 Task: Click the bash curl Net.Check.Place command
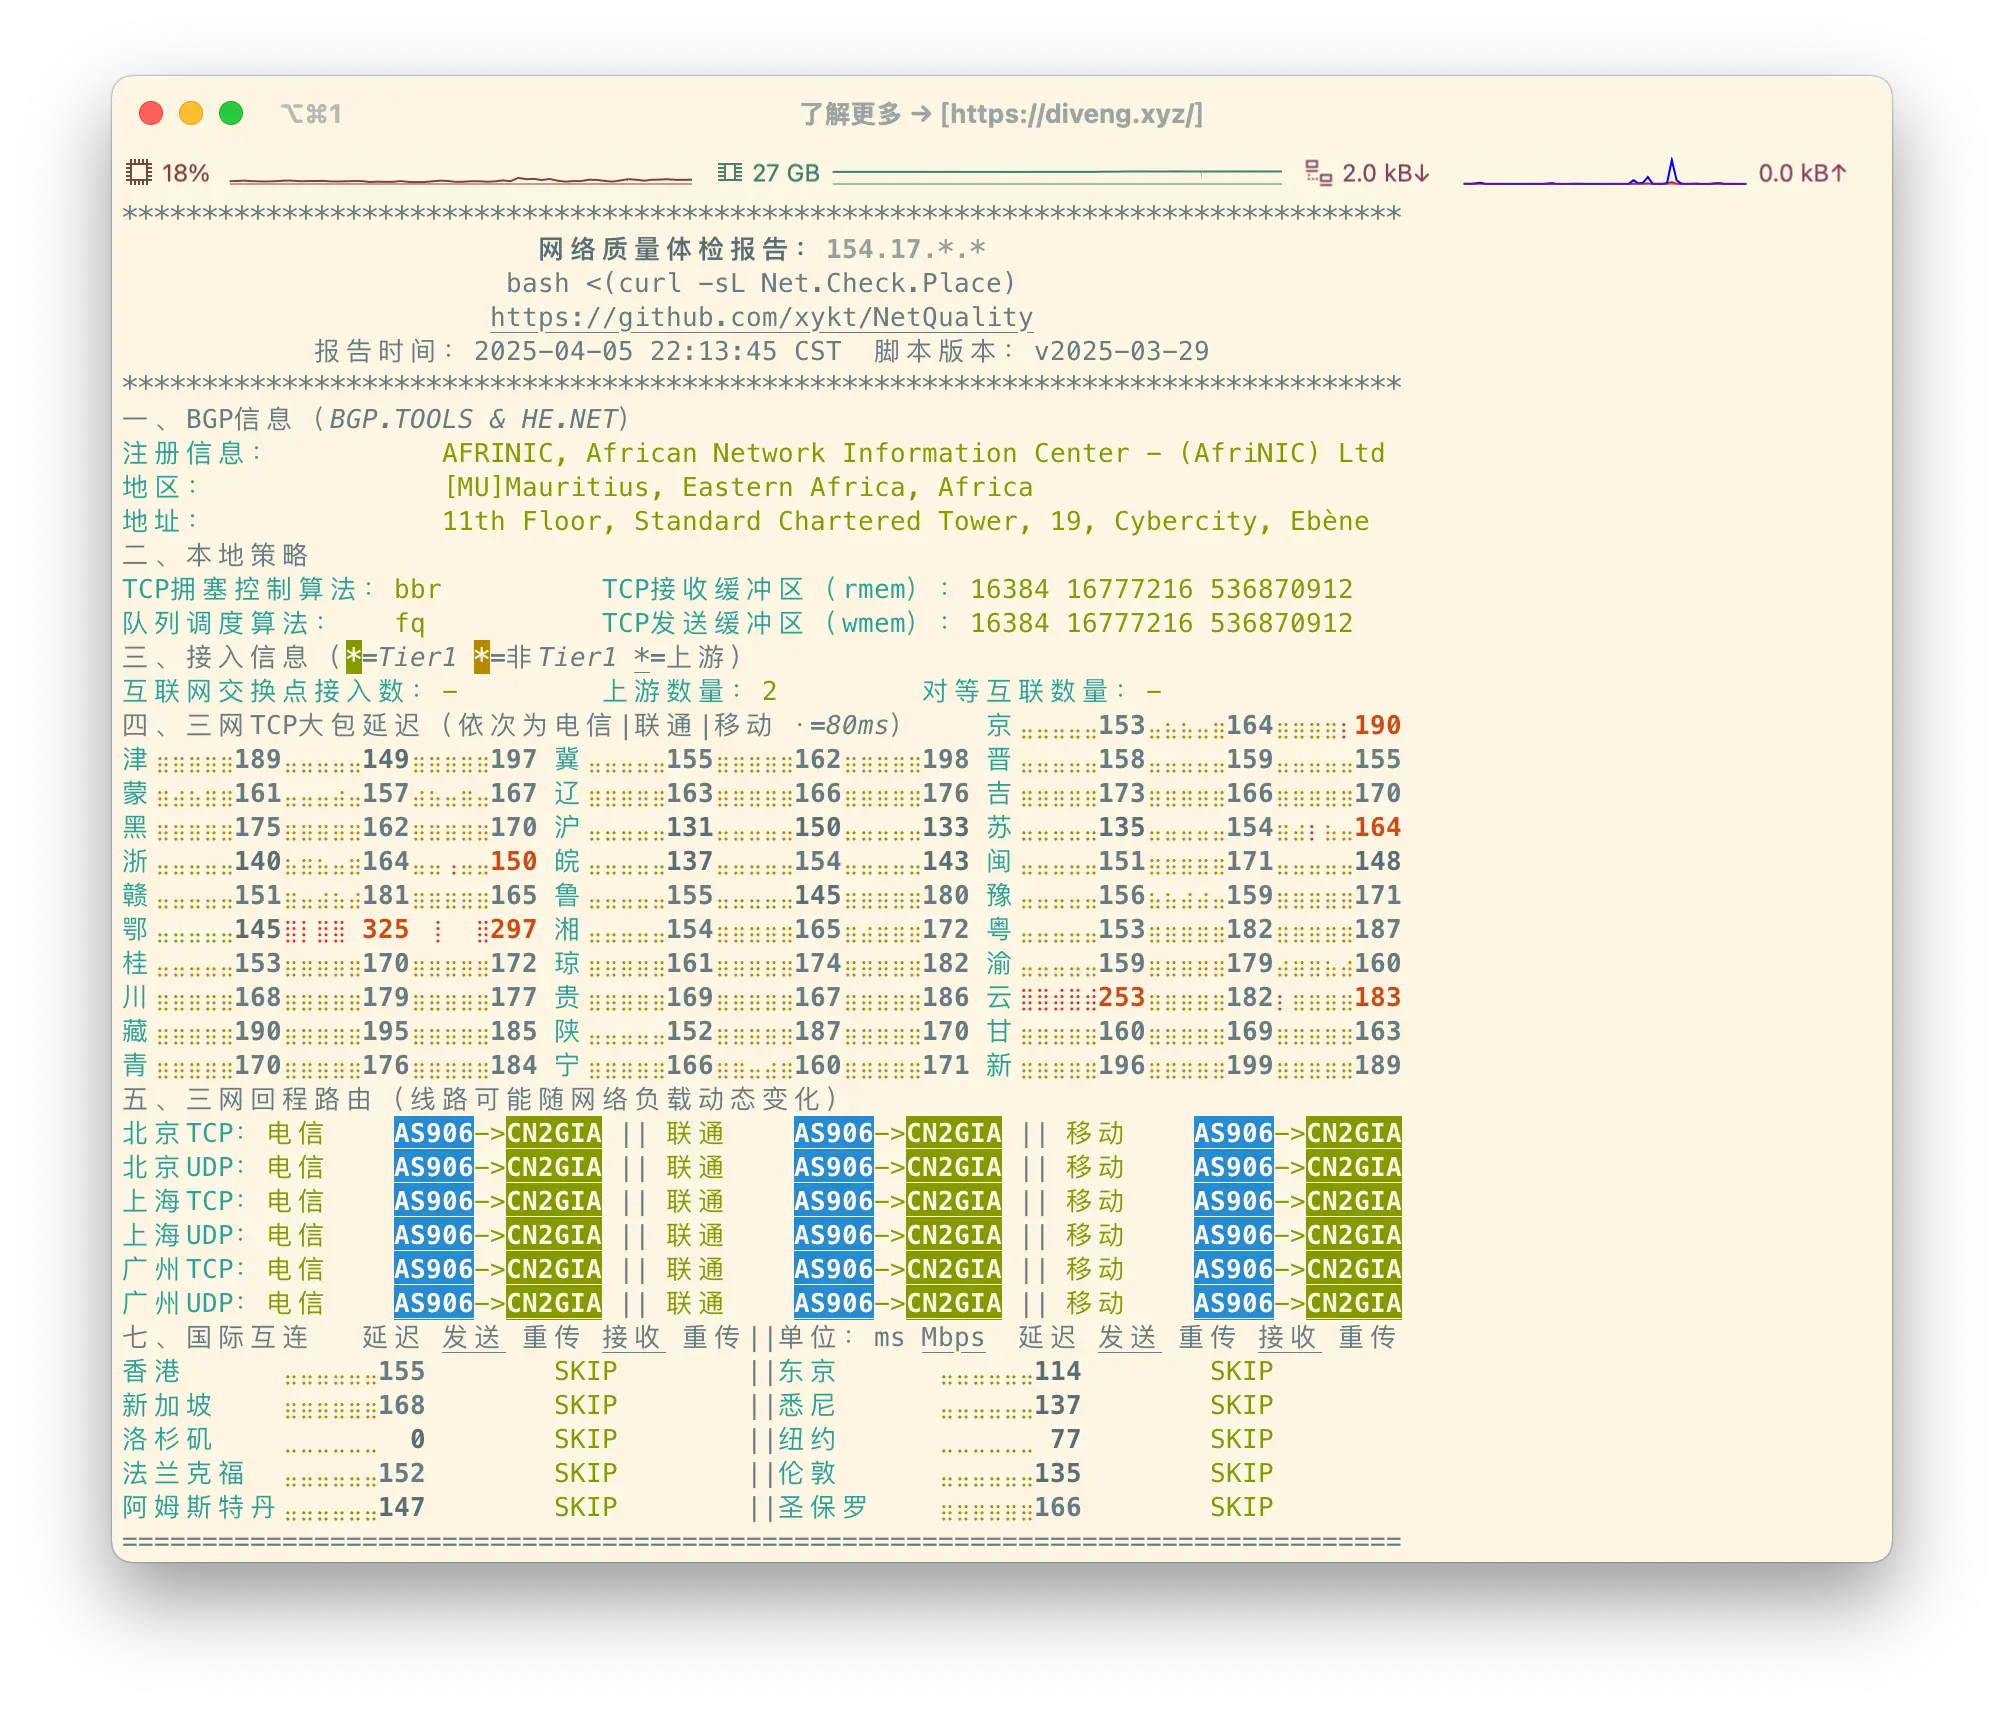coord(761,283)
